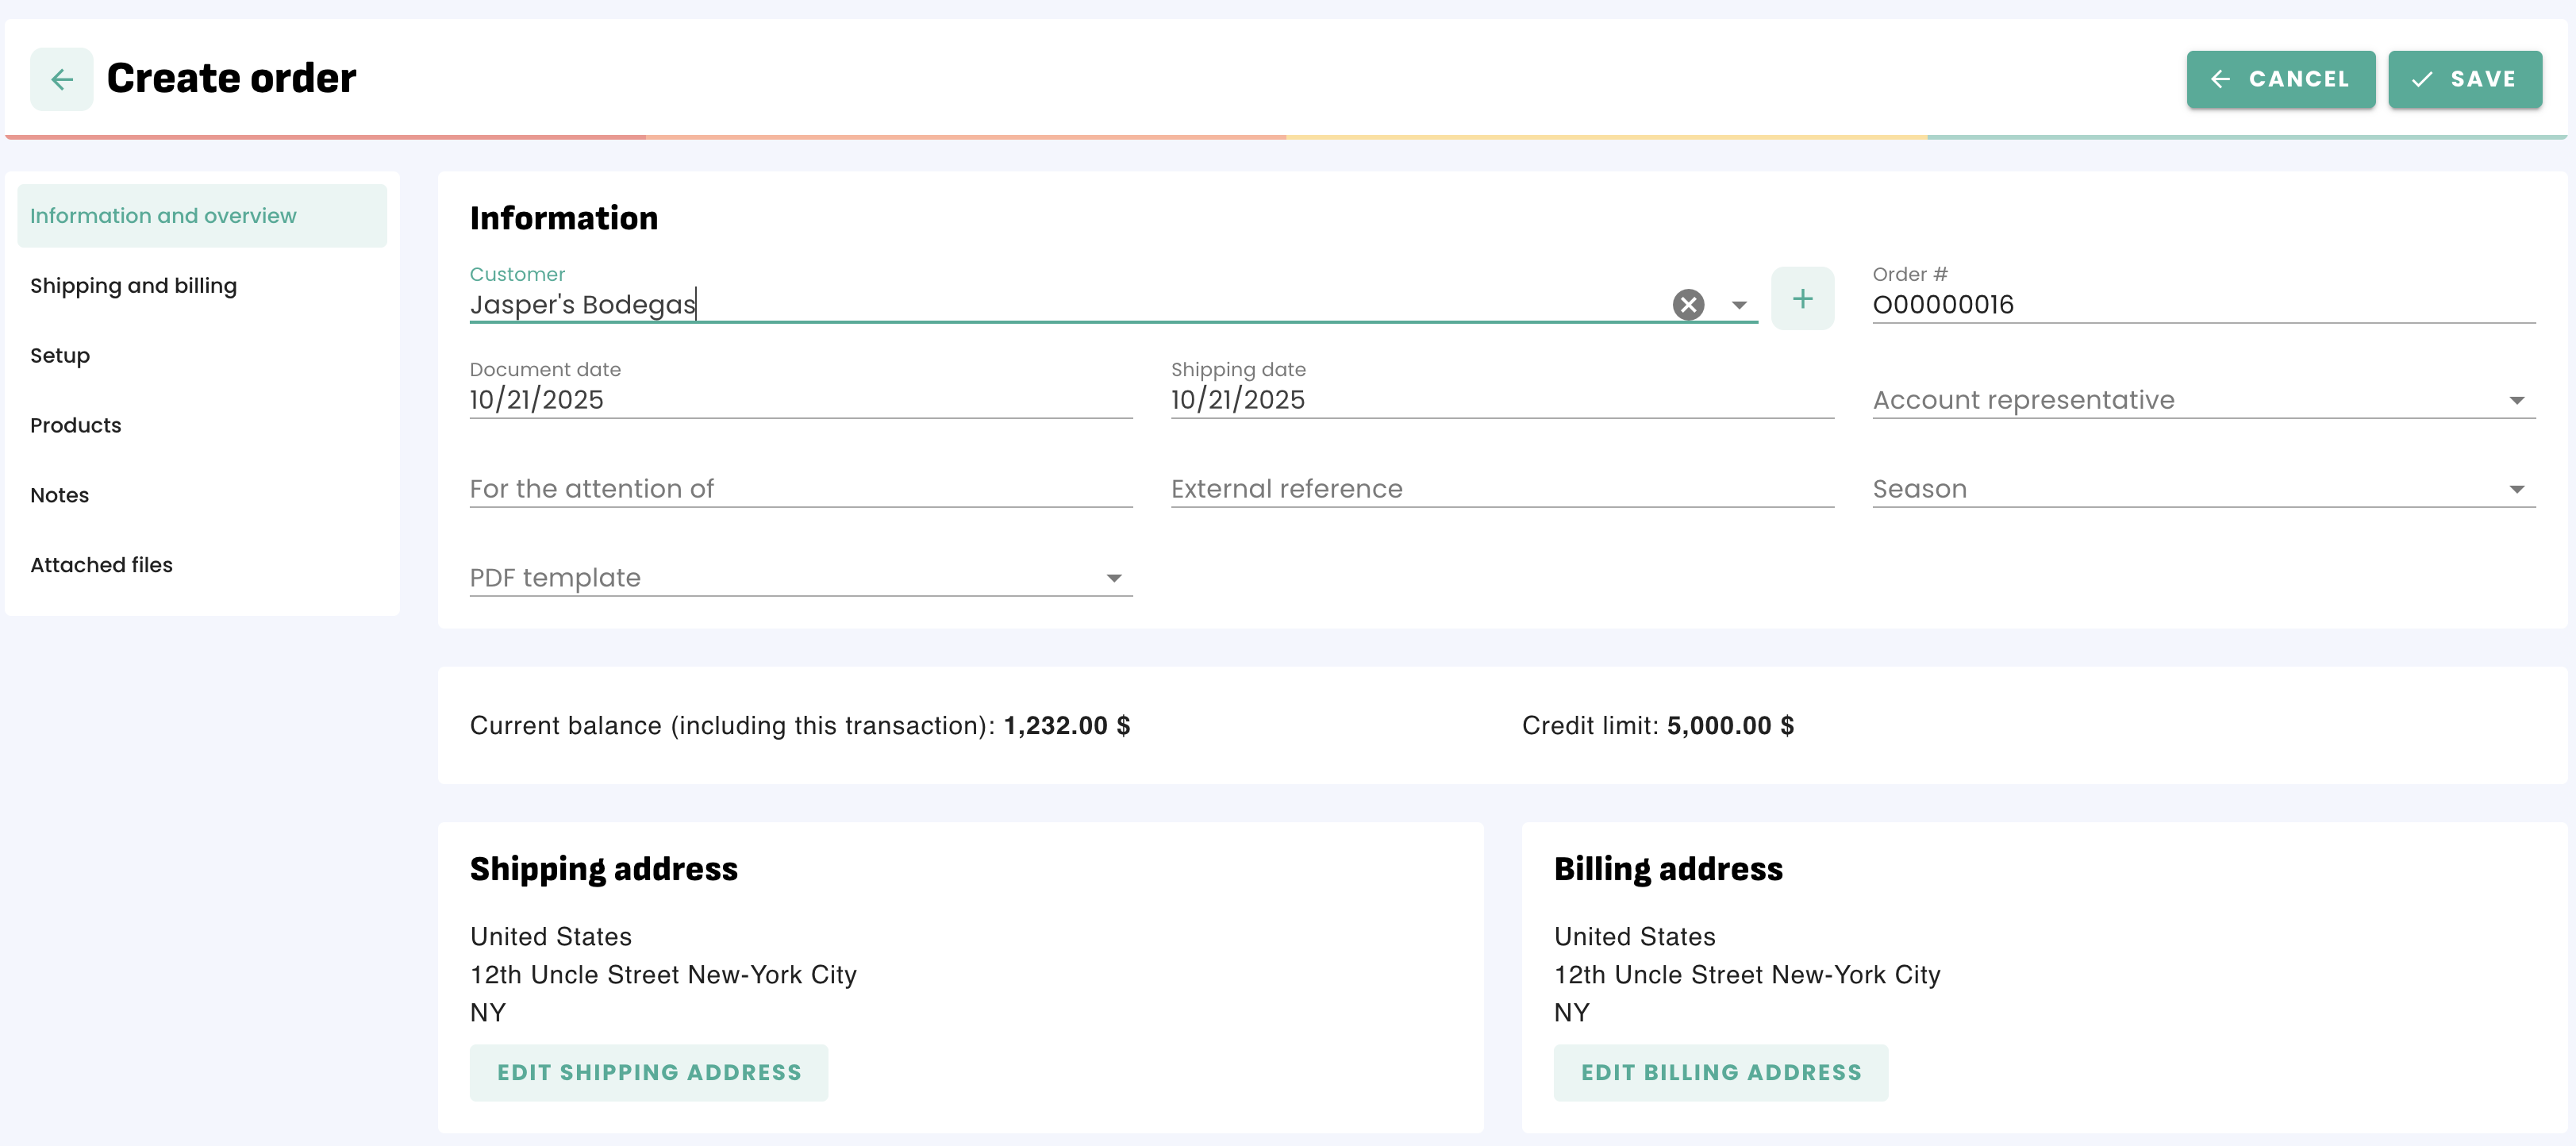Viewport: 2576px width, 1146px height.
Task: Switch to Attached files section
Action: click(101, 565)
